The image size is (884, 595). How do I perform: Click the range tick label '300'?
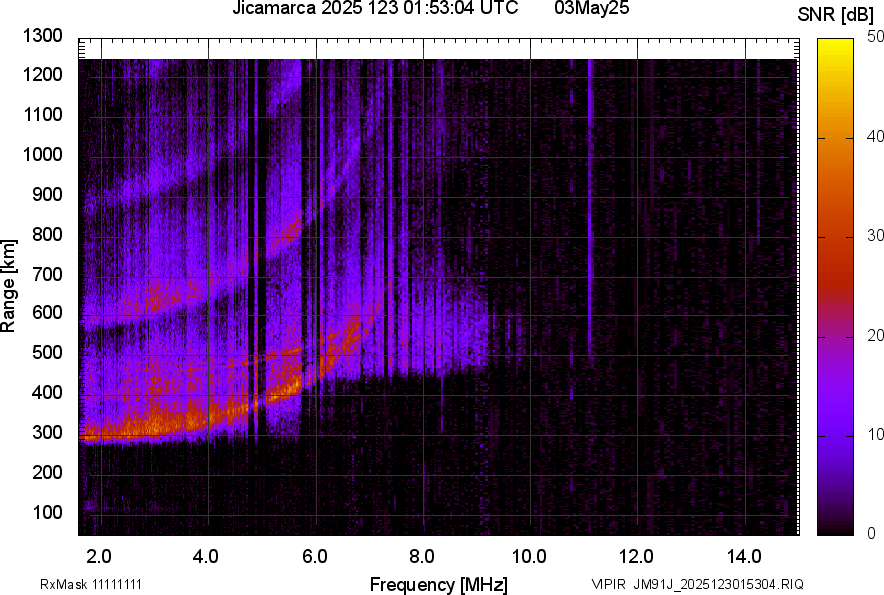point(47,433)
